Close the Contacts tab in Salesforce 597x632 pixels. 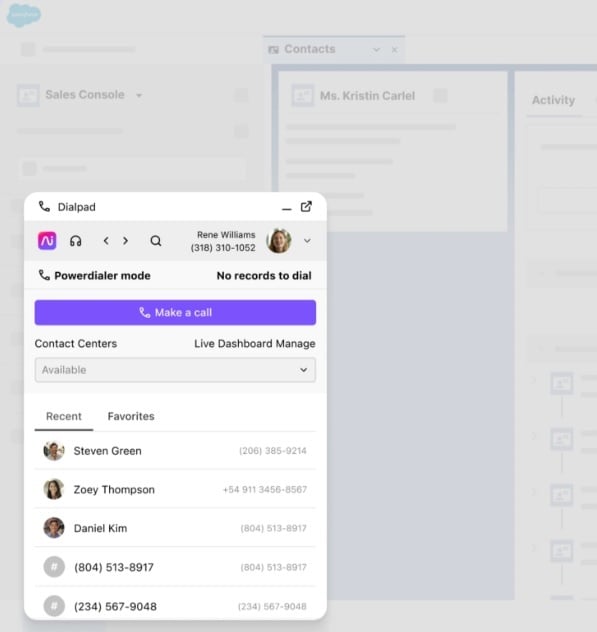pyautogui.click(x=395, y=50)
